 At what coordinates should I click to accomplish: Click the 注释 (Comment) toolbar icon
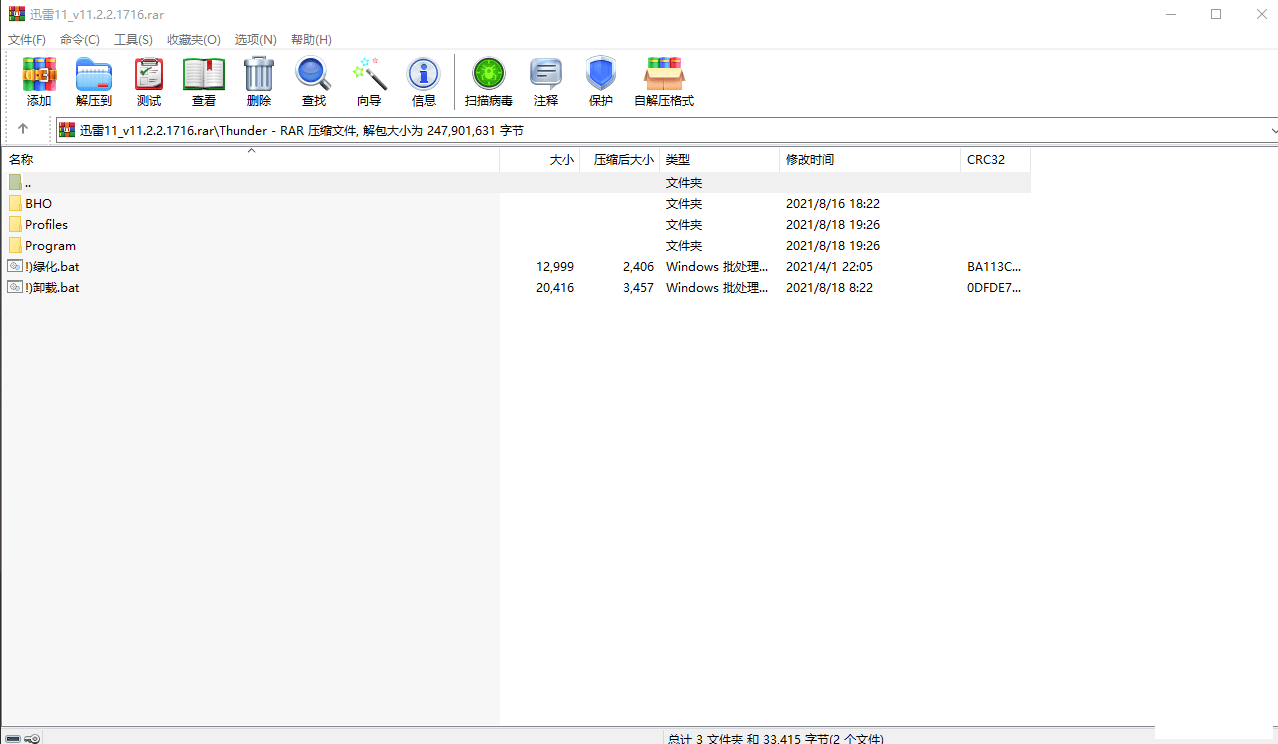546,75
